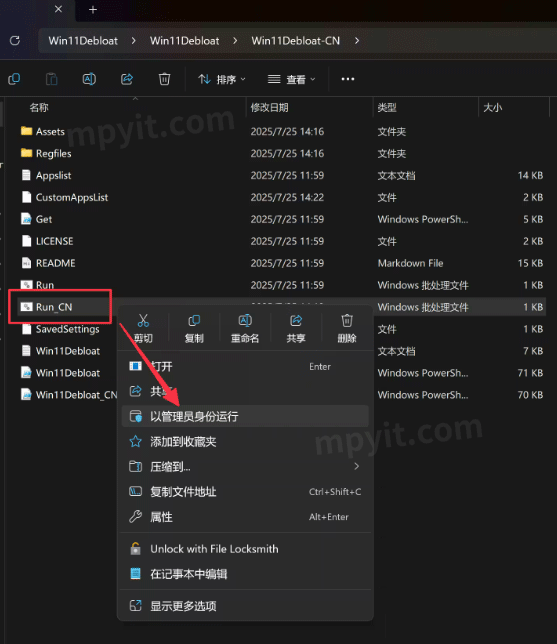Image resolution: width=557 pixels, height=644 pixels.
Task: Click the toolbar rename icon
Action: click(89, 79)
